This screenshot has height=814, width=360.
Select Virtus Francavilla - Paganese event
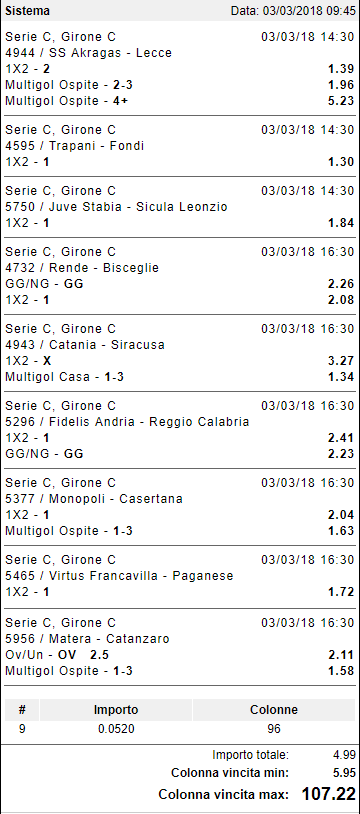pyautogui.click(x=119, y=576)
